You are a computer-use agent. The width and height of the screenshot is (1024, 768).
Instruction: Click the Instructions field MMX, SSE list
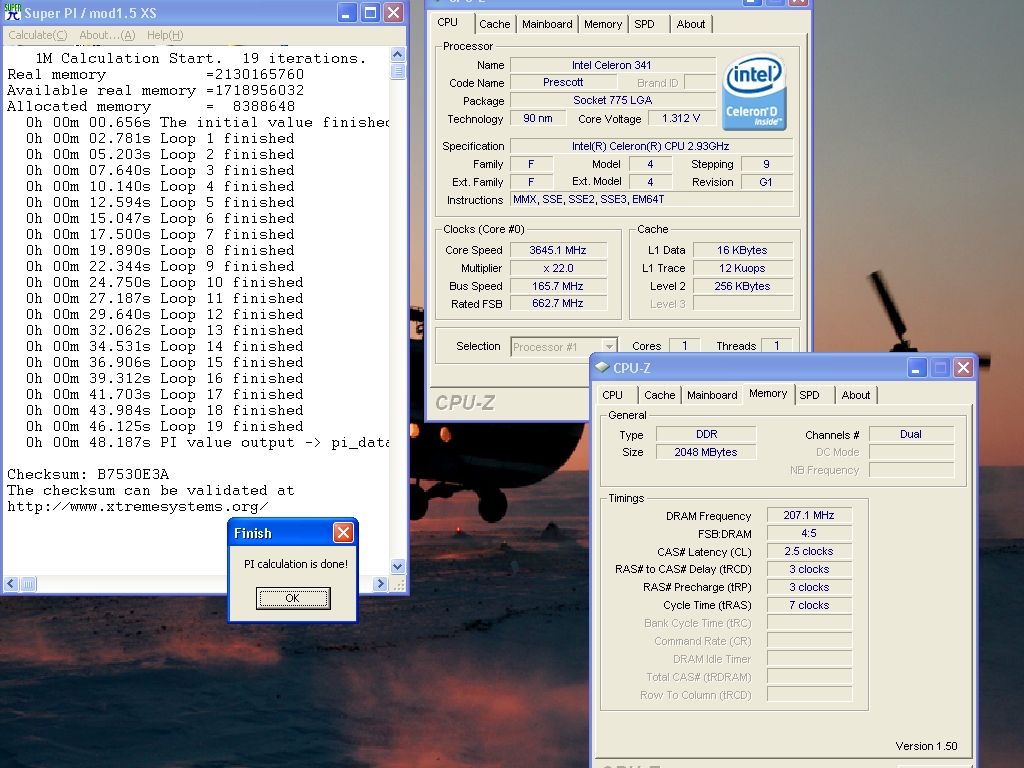pyautogui.click(x=651, y=199)
